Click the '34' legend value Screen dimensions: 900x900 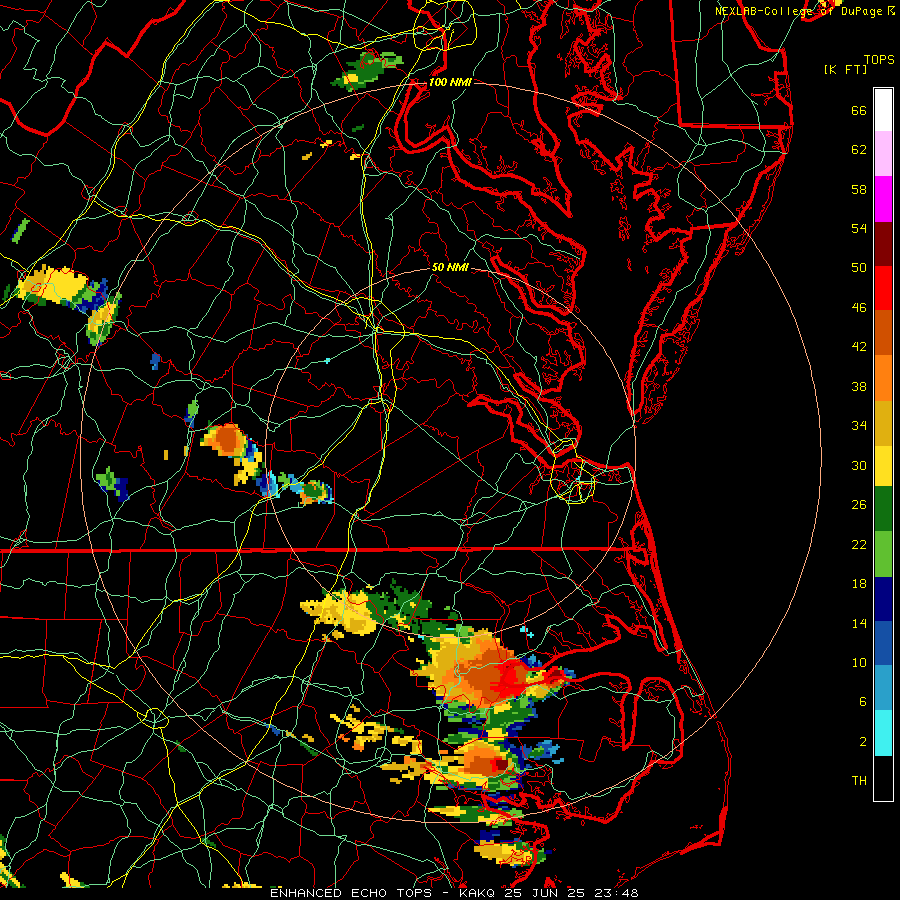[x=859, y=425]
